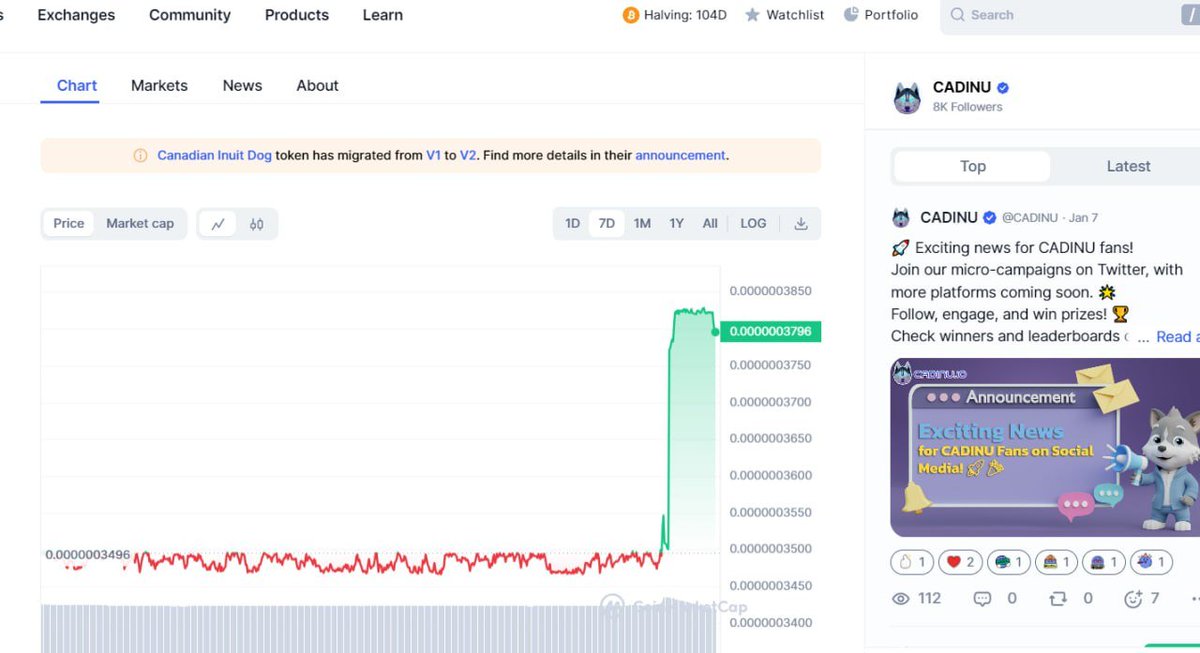This screenshot has height=653, width=1200.
Task: Open the Watchlist page
Action: tap(795, 15)
